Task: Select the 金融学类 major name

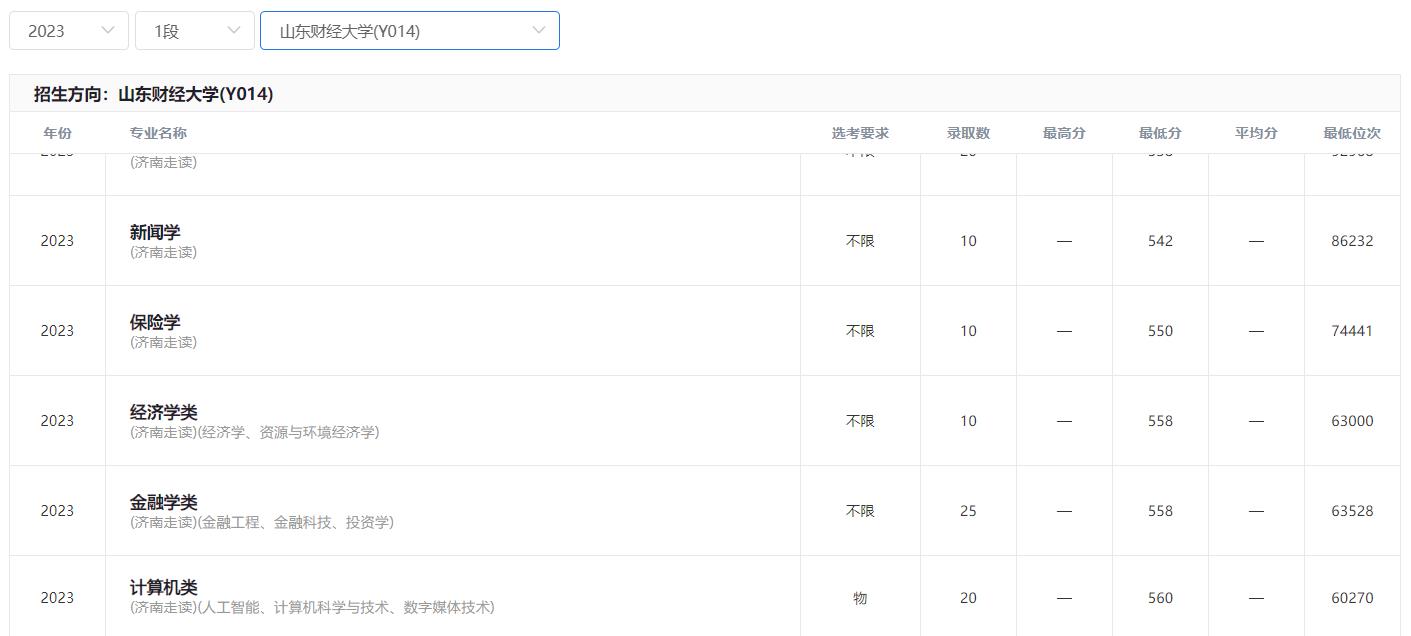Action: point(164,502)
